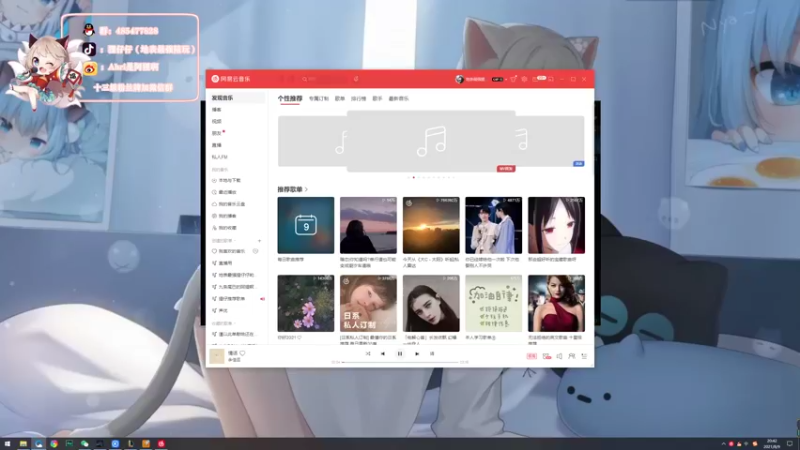Switch to mini mode window icon
Viewport: 800px width, 450px height.
pos(551,79)
